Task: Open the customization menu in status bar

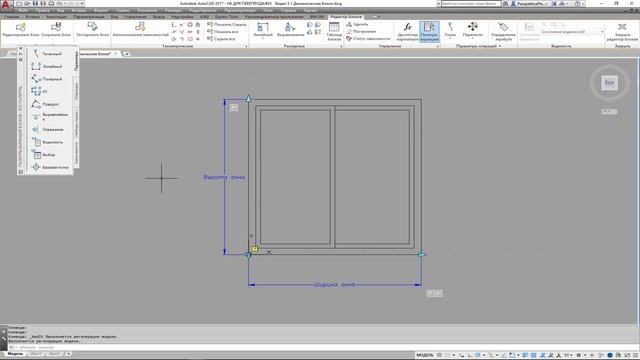Action: point(636,355)
